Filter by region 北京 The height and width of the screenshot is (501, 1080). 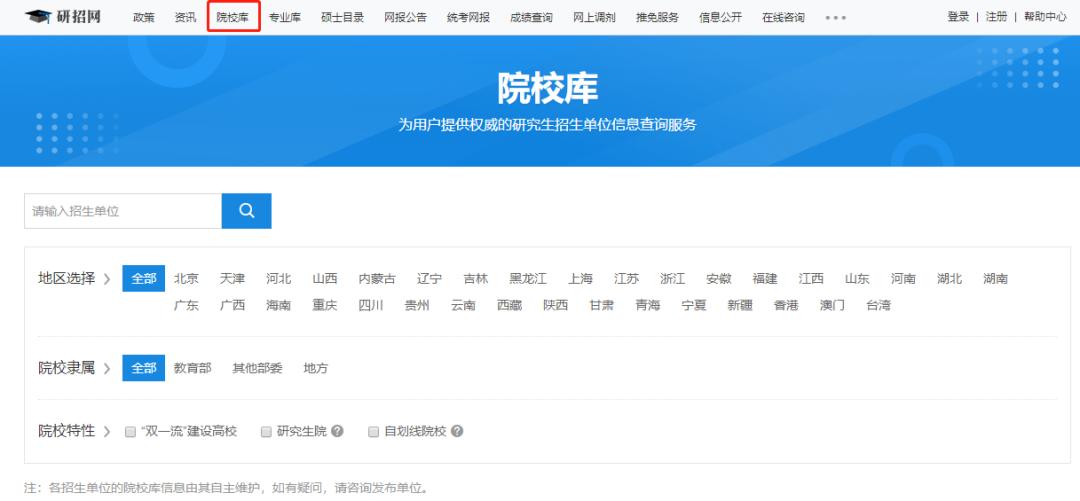tap(186, 279)
